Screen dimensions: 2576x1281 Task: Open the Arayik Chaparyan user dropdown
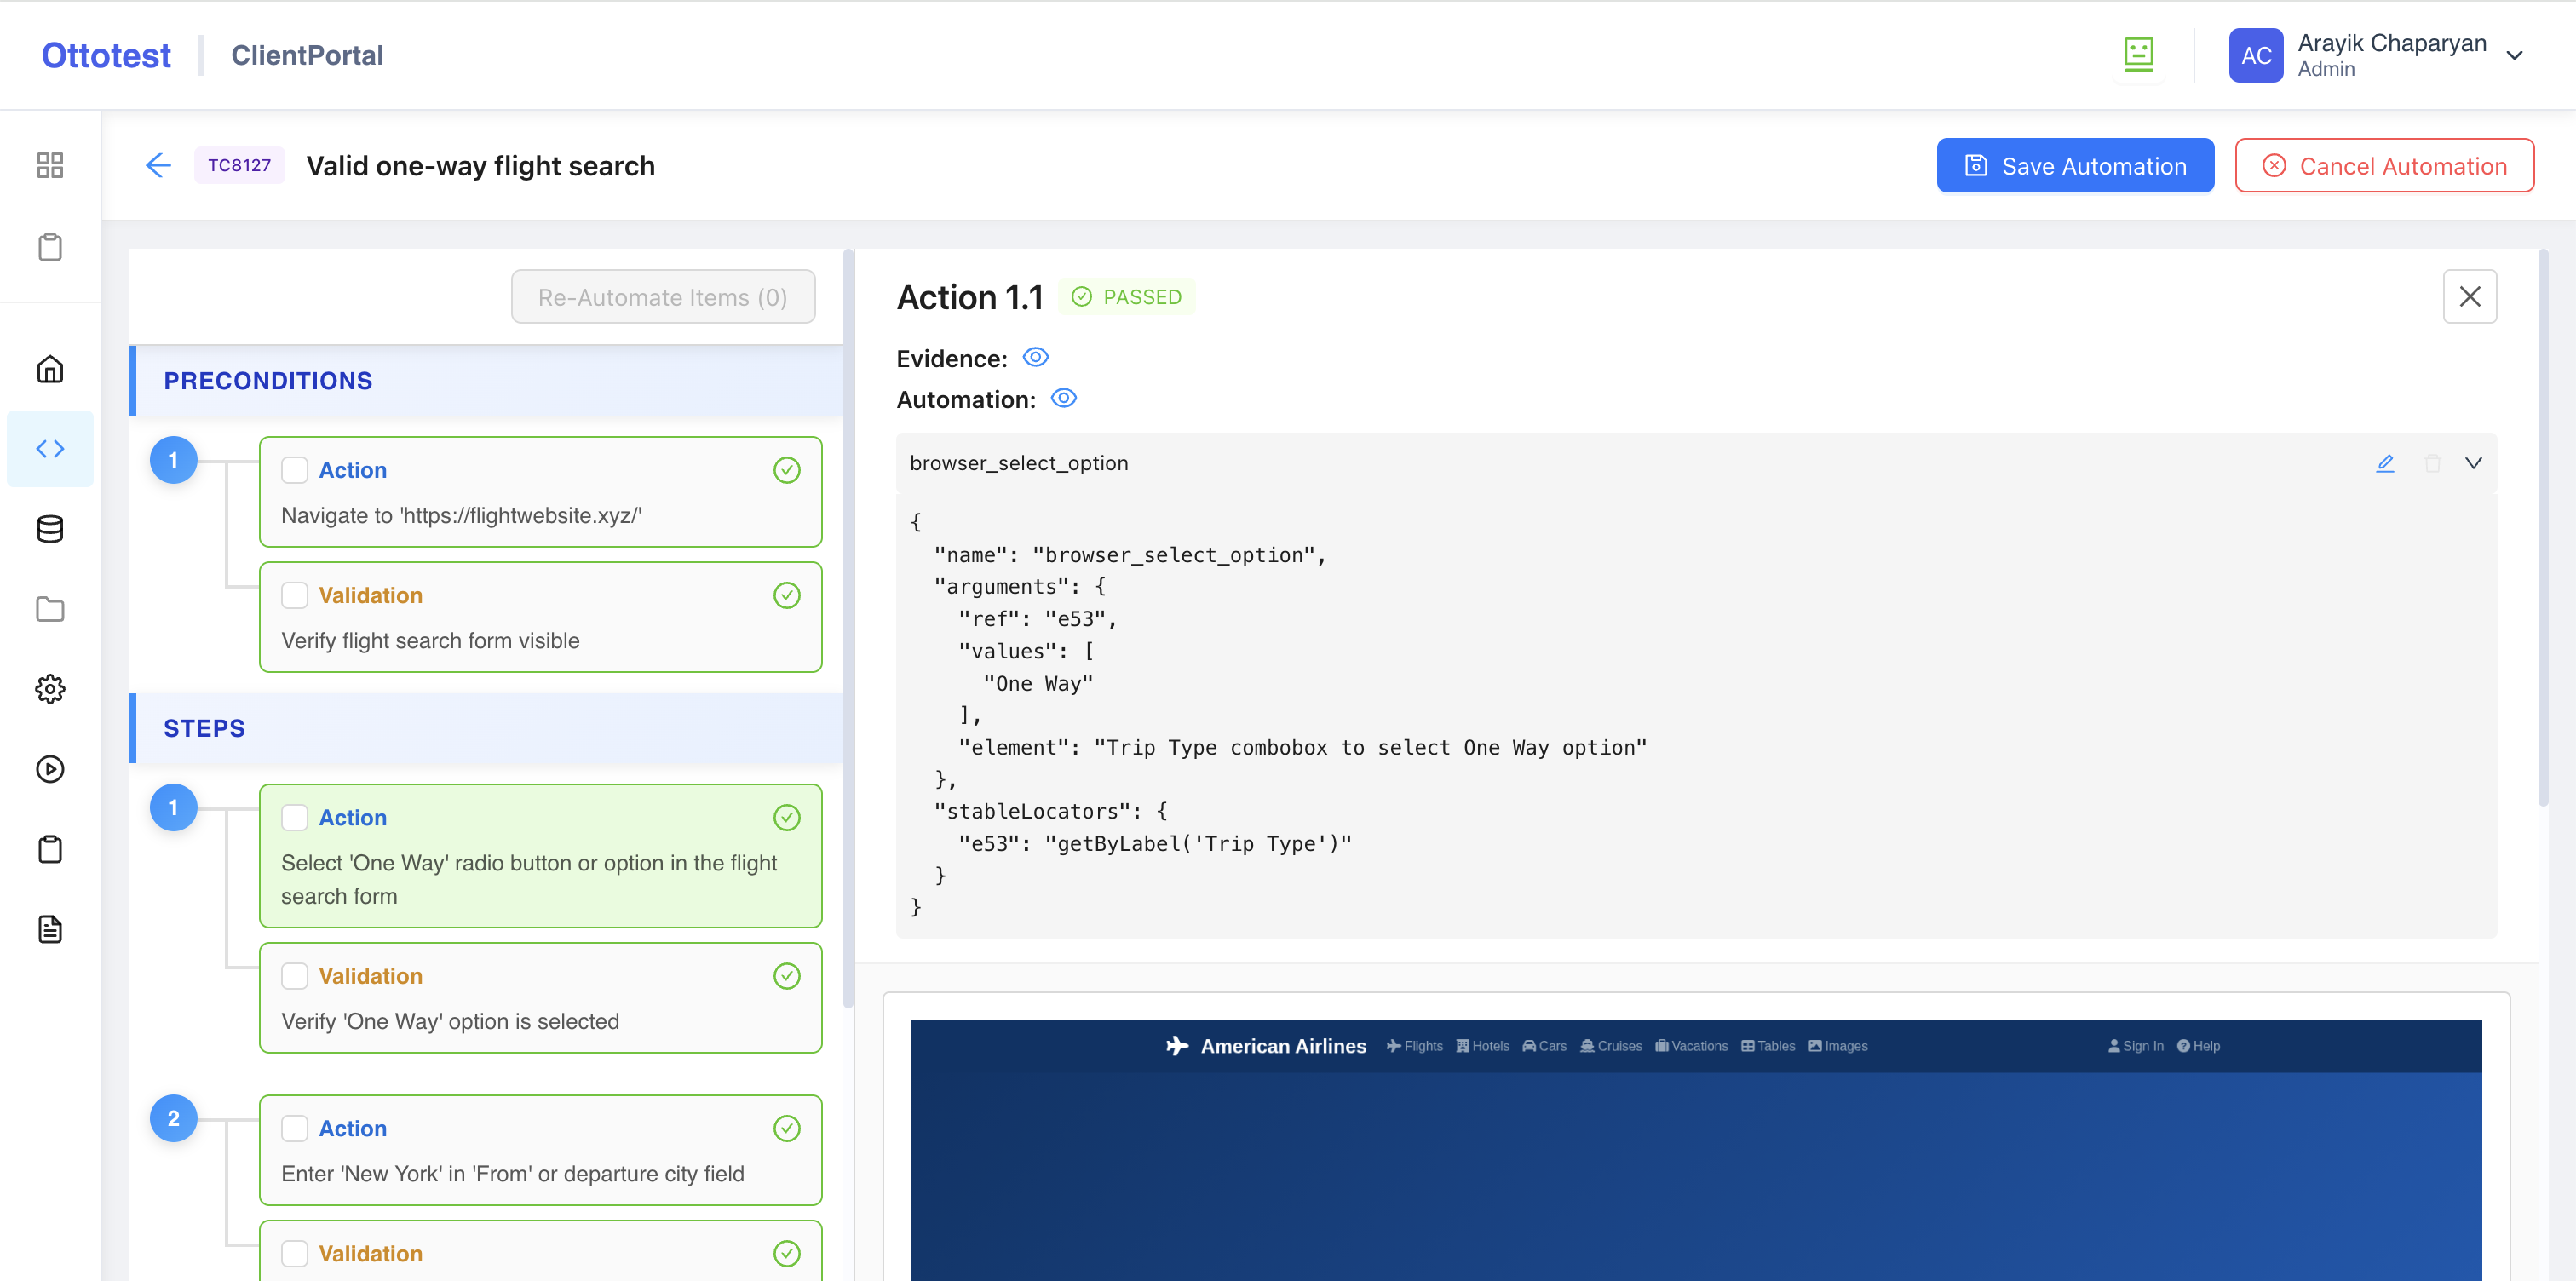click(x=2514, y=55)
